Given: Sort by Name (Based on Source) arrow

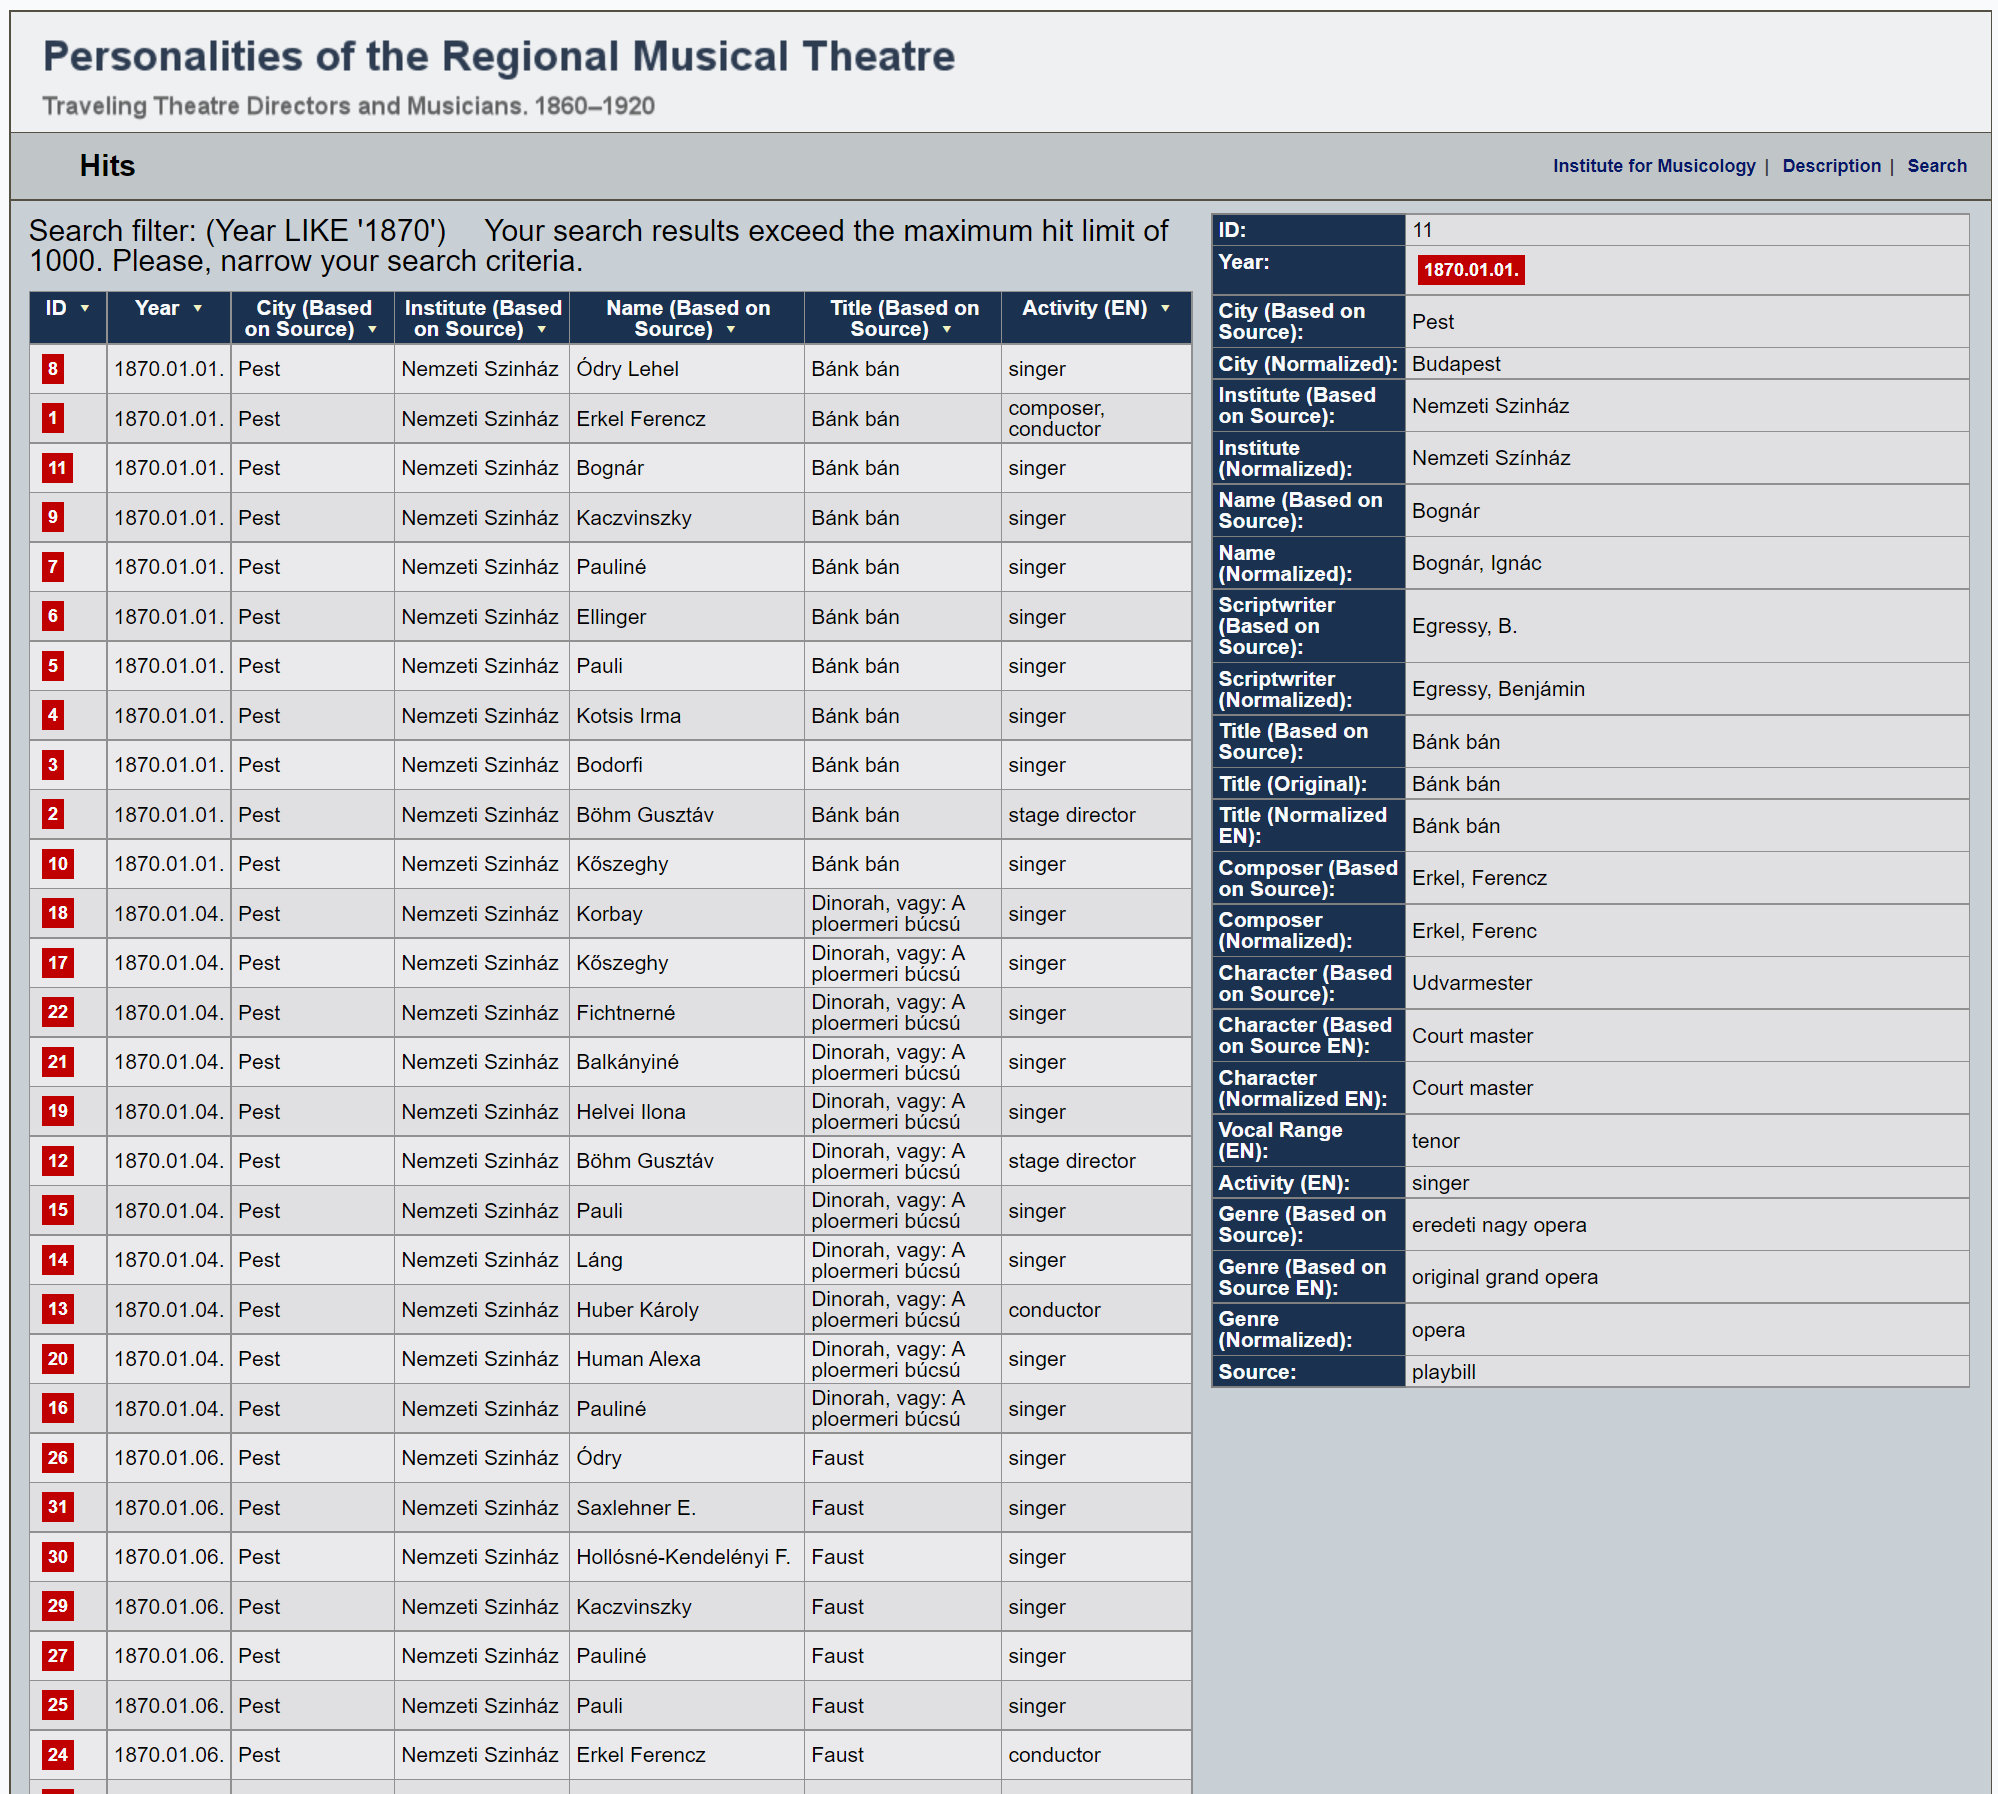Looking at the screenshot, I should coord(731,330).
